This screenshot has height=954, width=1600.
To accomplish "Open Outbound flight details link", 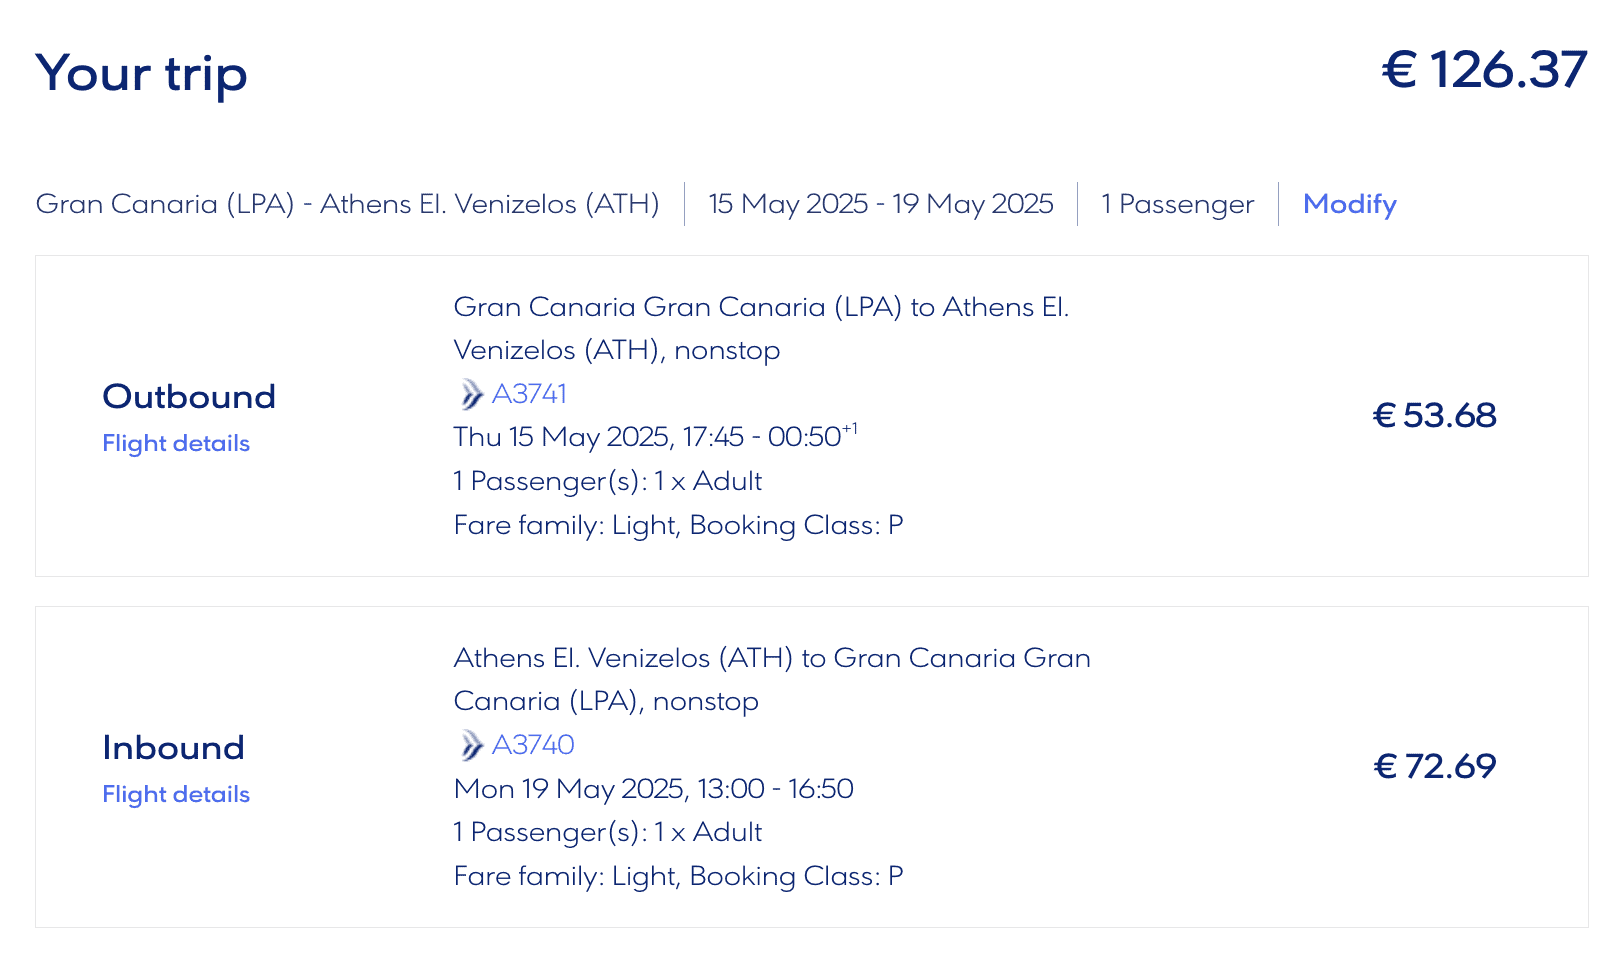I will [176, 443].
